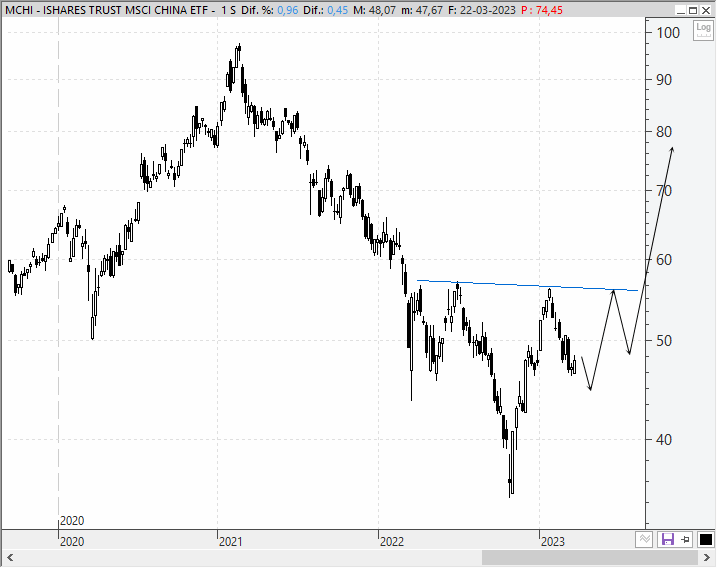Viewport: 717px width, 568px height.
Task: Click the scrollbar right arrow
Action: [706, 557]
